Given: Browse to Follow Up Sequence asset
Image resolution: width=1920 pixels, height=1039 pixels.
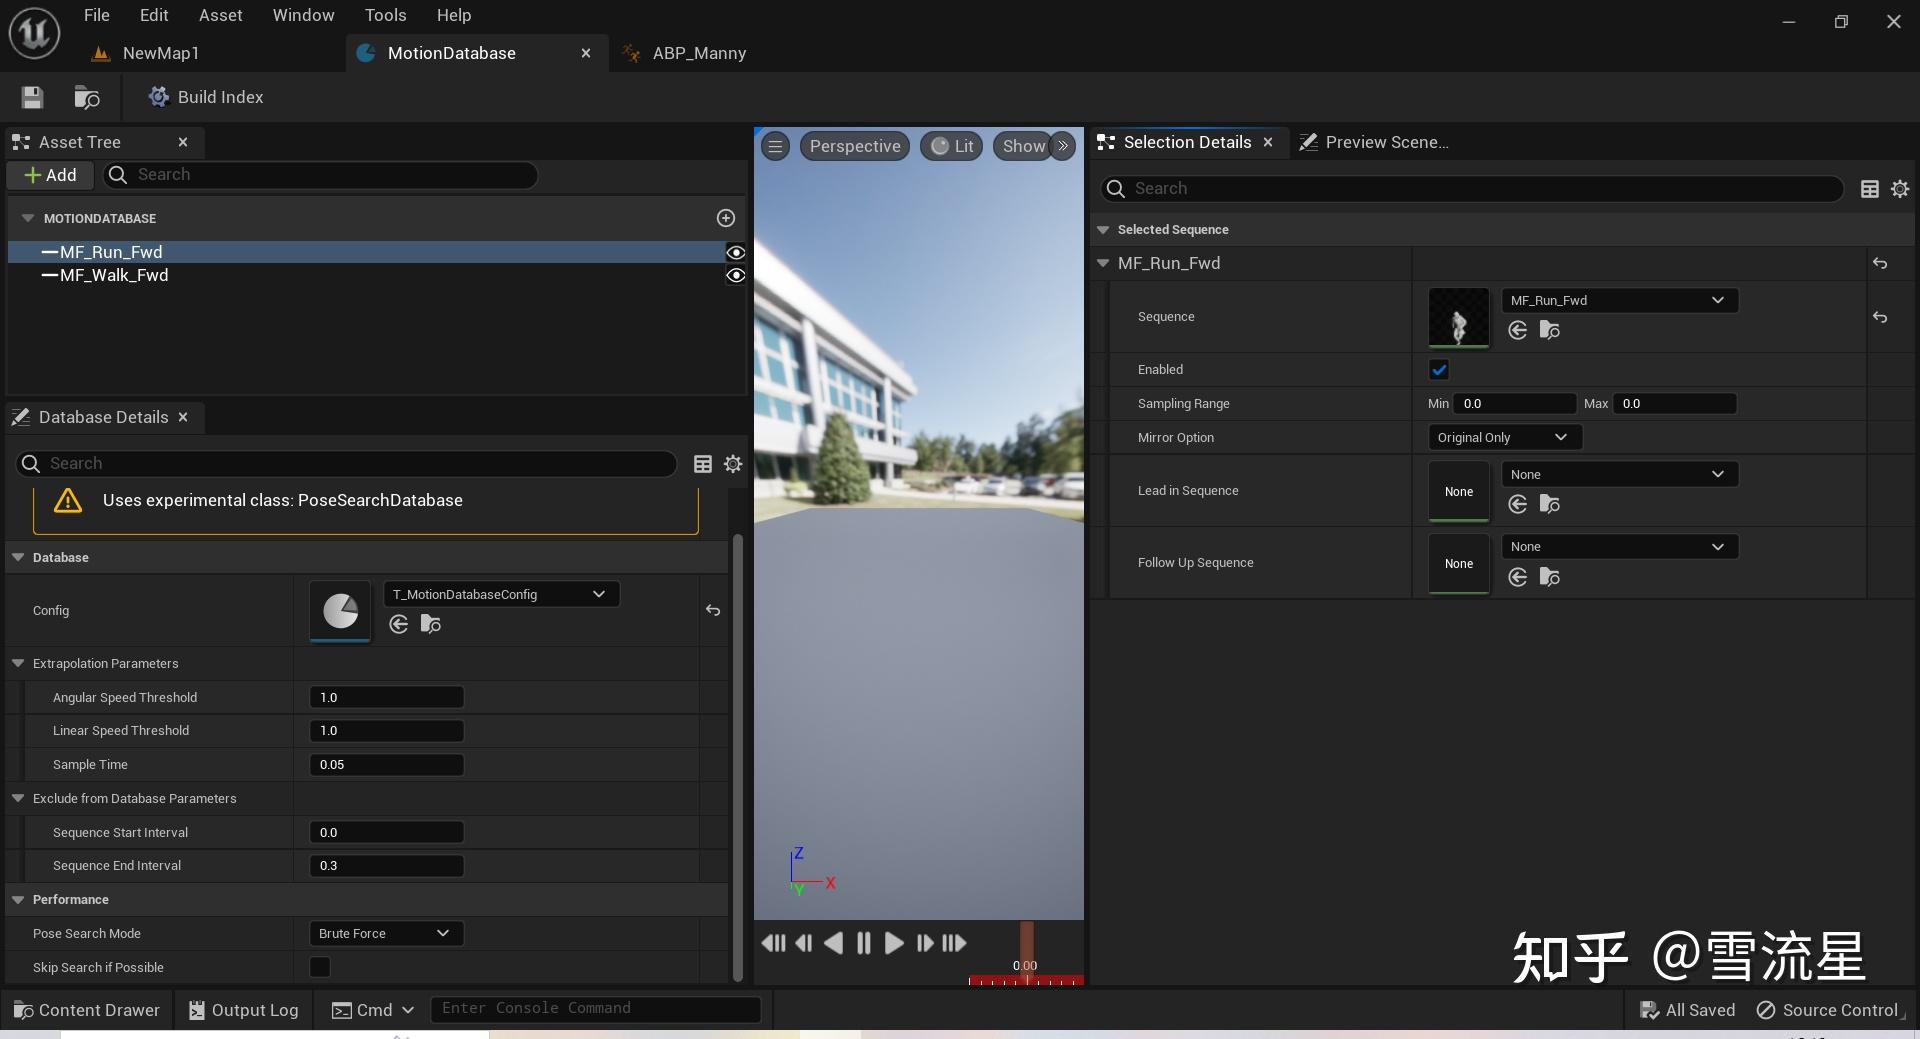Looking at the screenshot, I should click(x=1549, y=577).
